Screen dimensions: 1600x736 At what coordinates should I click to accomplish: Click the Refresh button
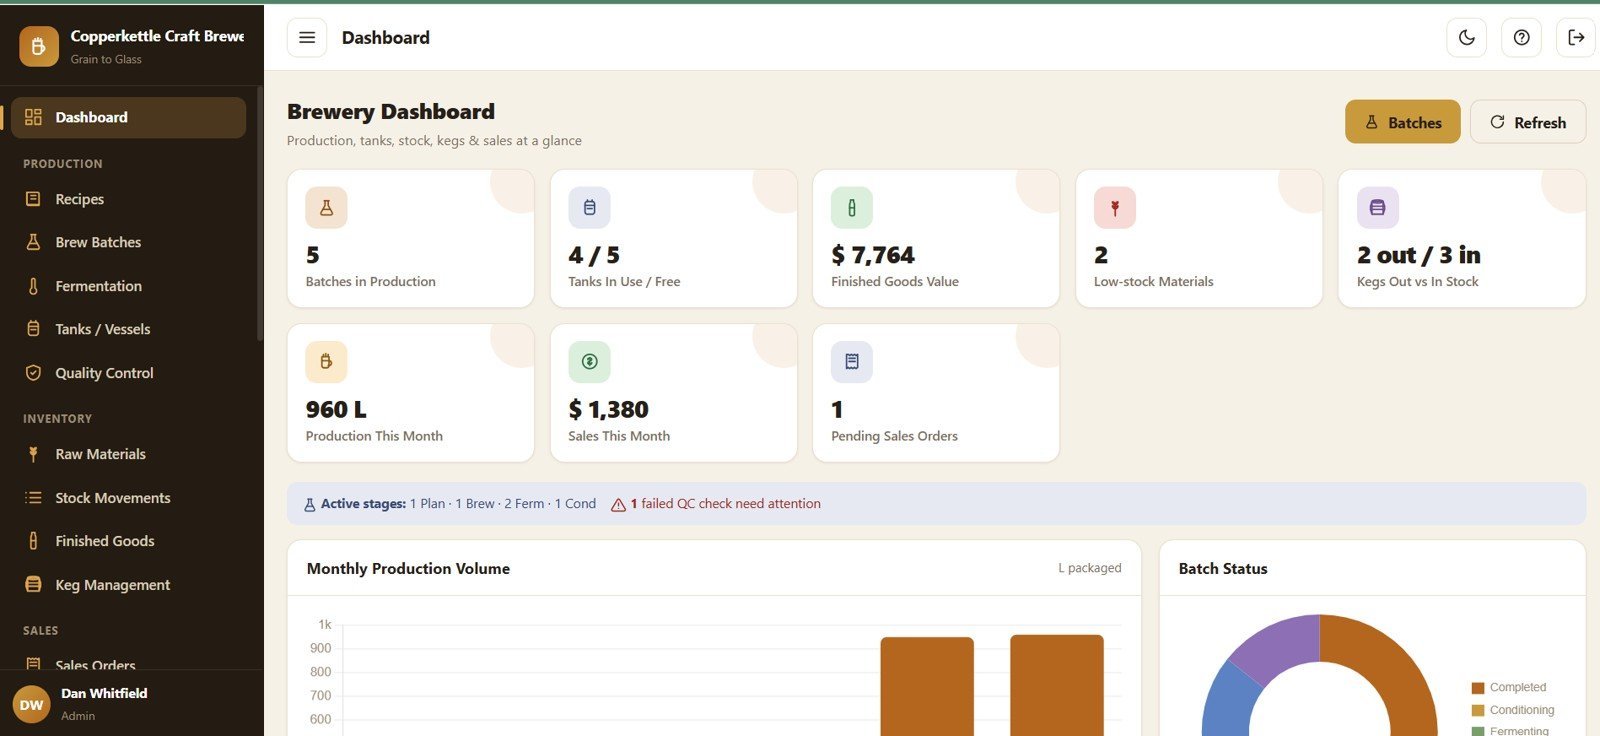point(1527,122)
